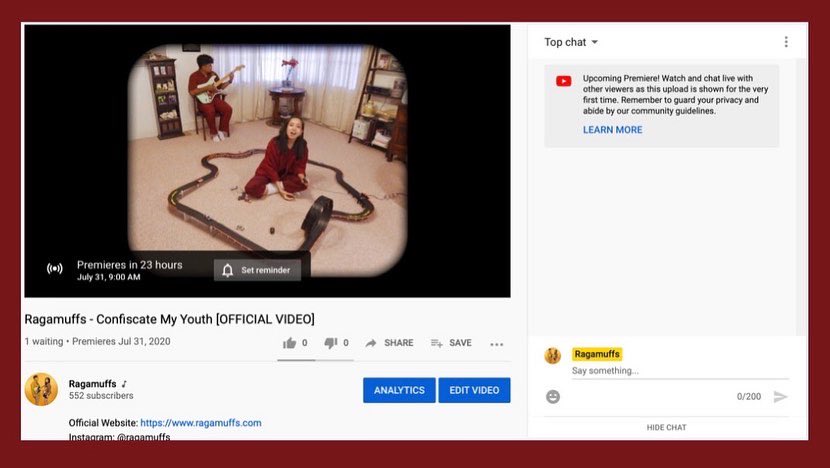This screenshot has height=468, width=830.
Task: Open the Top chat dropdown
Action: point(571,42)
